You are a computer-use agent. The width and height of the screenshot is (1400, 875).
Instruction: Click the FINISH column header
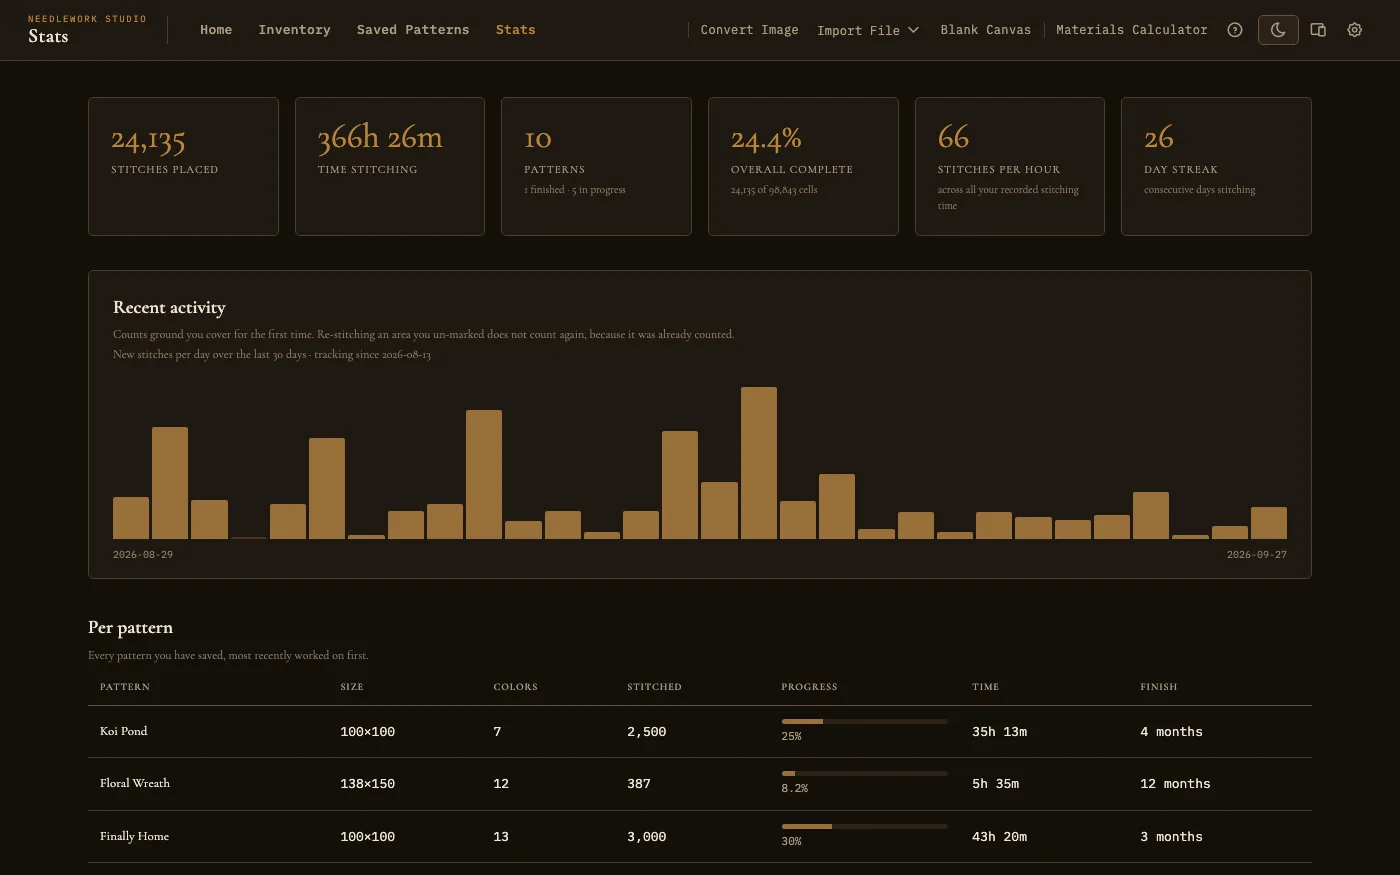pos(1158,687)
